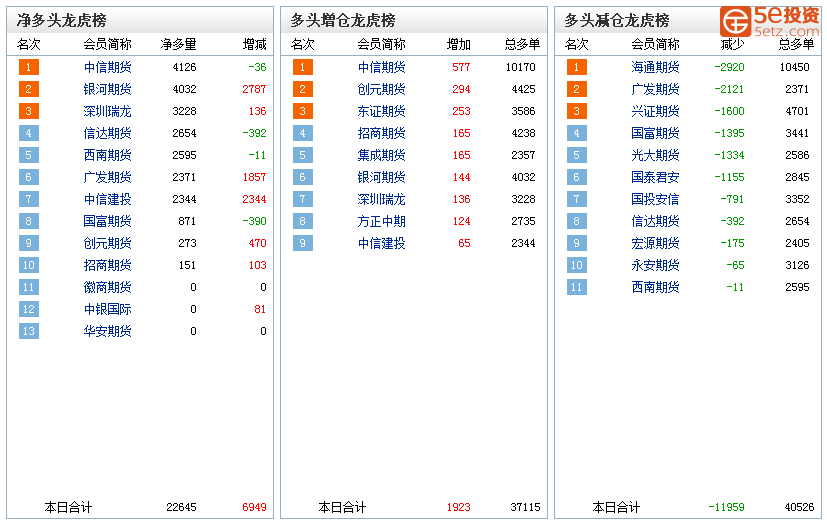Open 创元期货 in the 净多头龙虎榜 table

tap(108, 244)
